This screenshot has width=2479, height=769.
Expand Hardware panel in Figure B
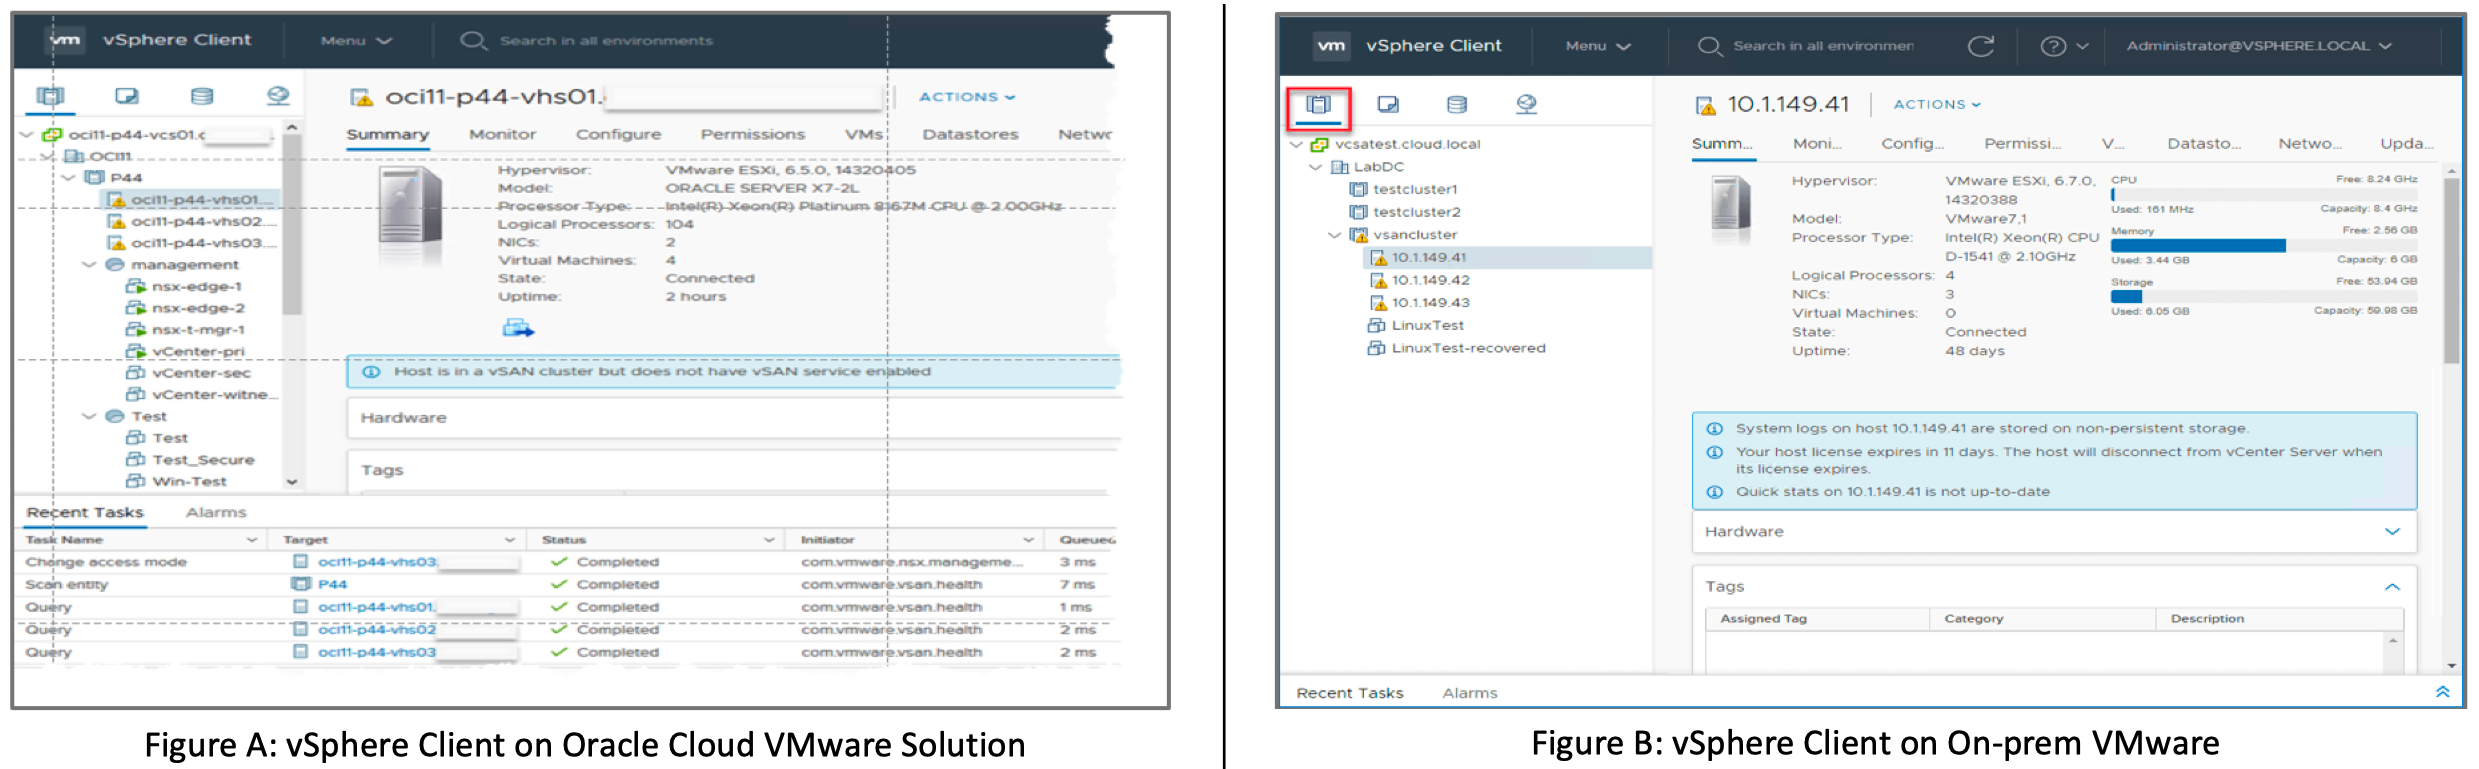click(2392, 532)
